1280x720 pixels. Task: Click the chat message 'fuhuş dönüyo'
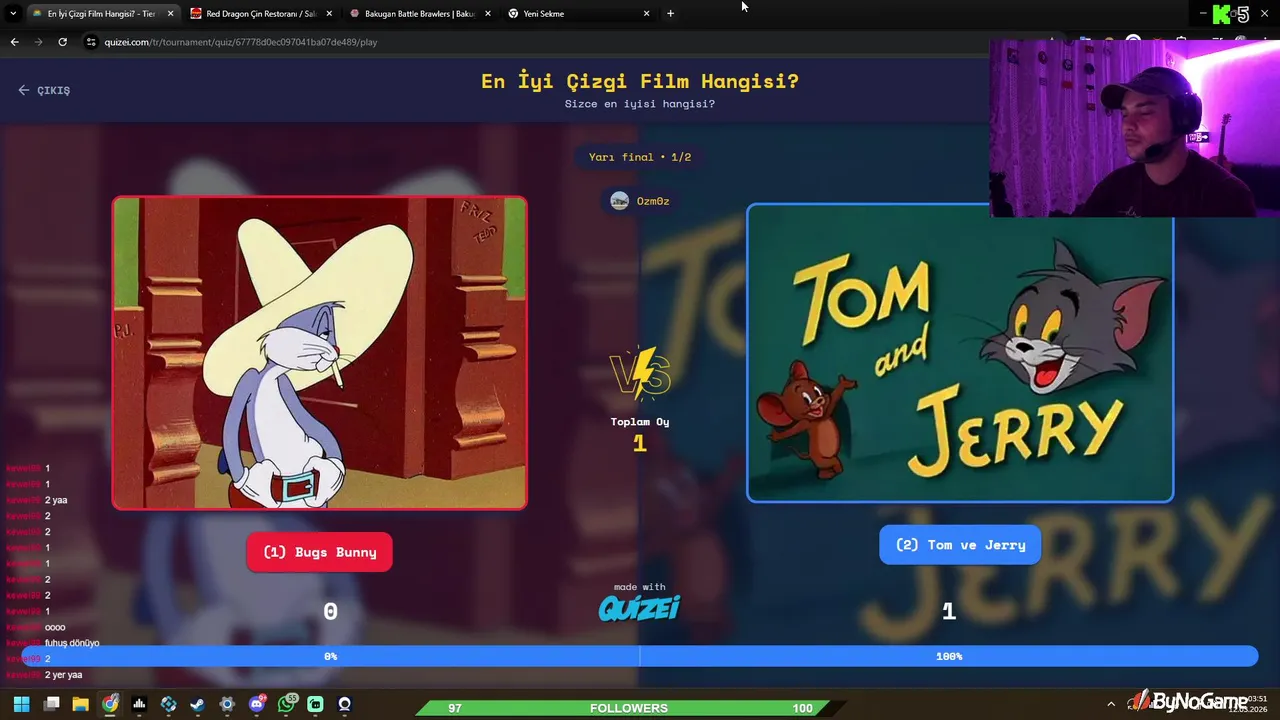72,643
